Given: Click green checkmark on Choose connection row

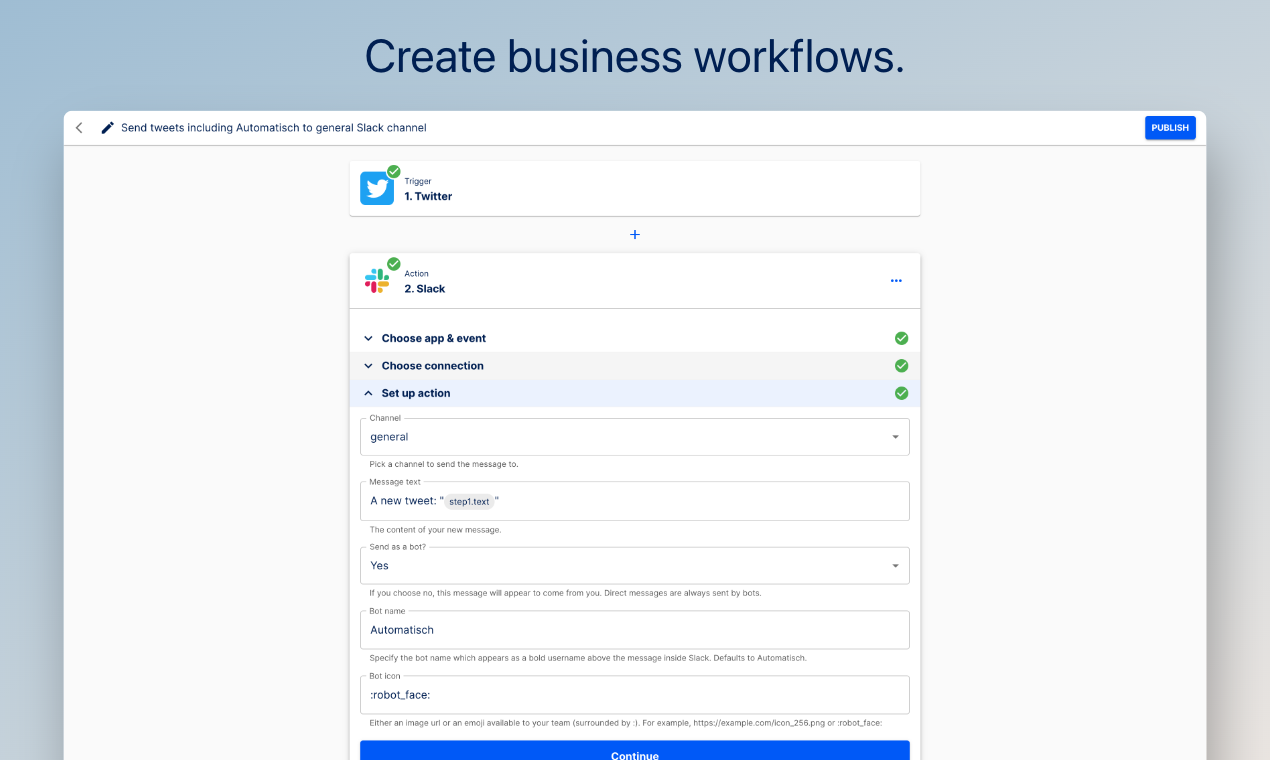Looking at the screenshot, I should 902,366.
